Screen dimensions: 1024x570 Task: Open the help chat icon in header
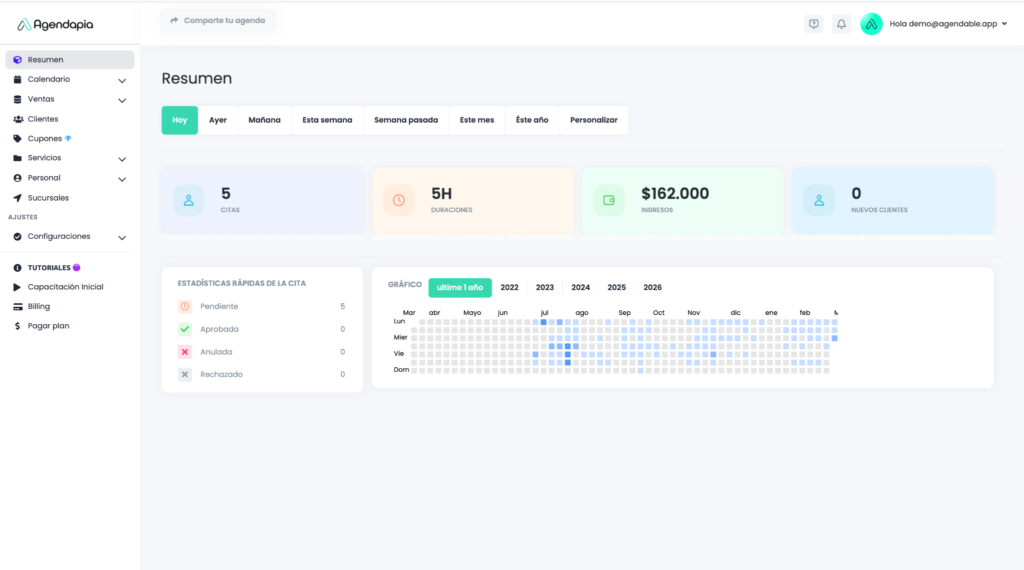(x=814, y=24)
